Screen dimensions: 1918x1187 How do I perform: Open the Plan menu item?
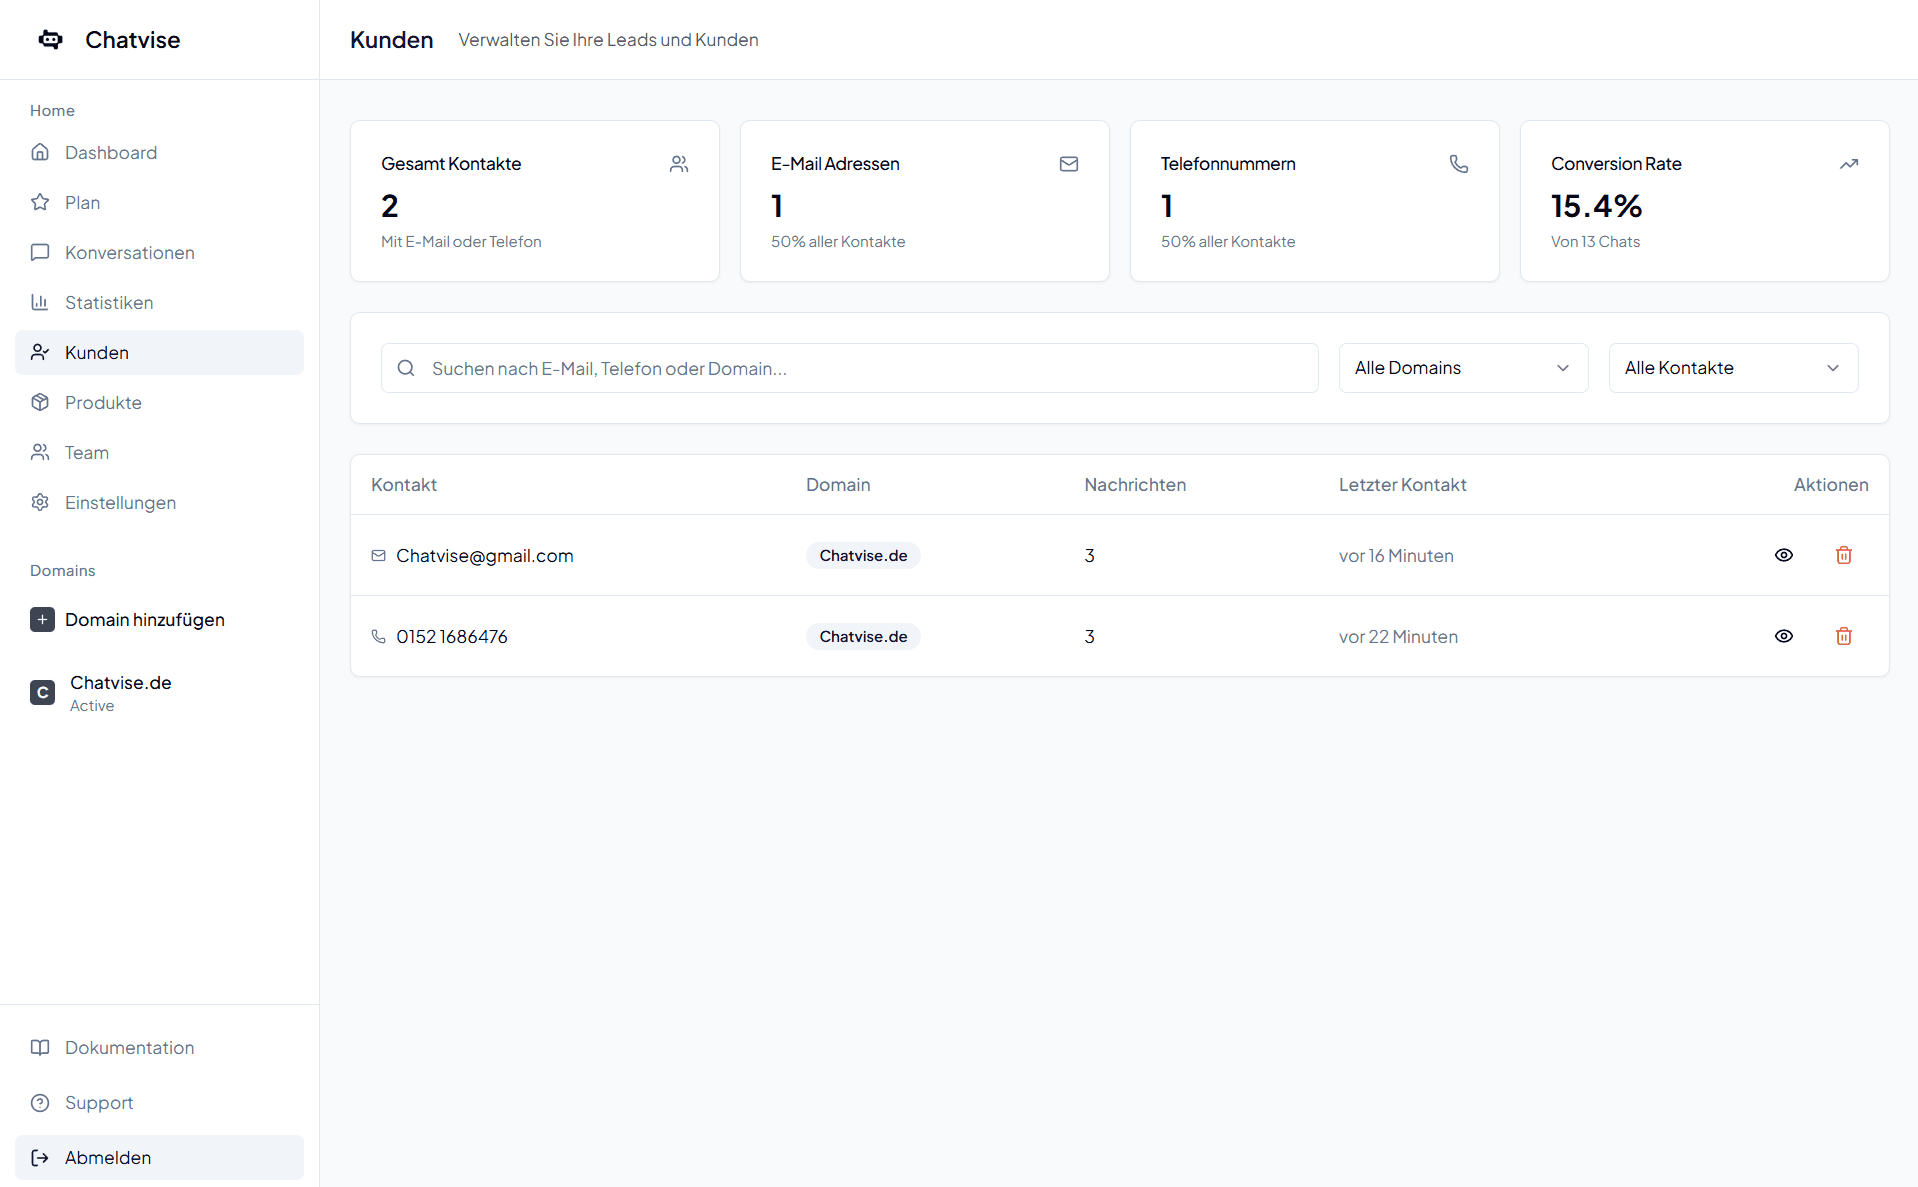point(82,202)
